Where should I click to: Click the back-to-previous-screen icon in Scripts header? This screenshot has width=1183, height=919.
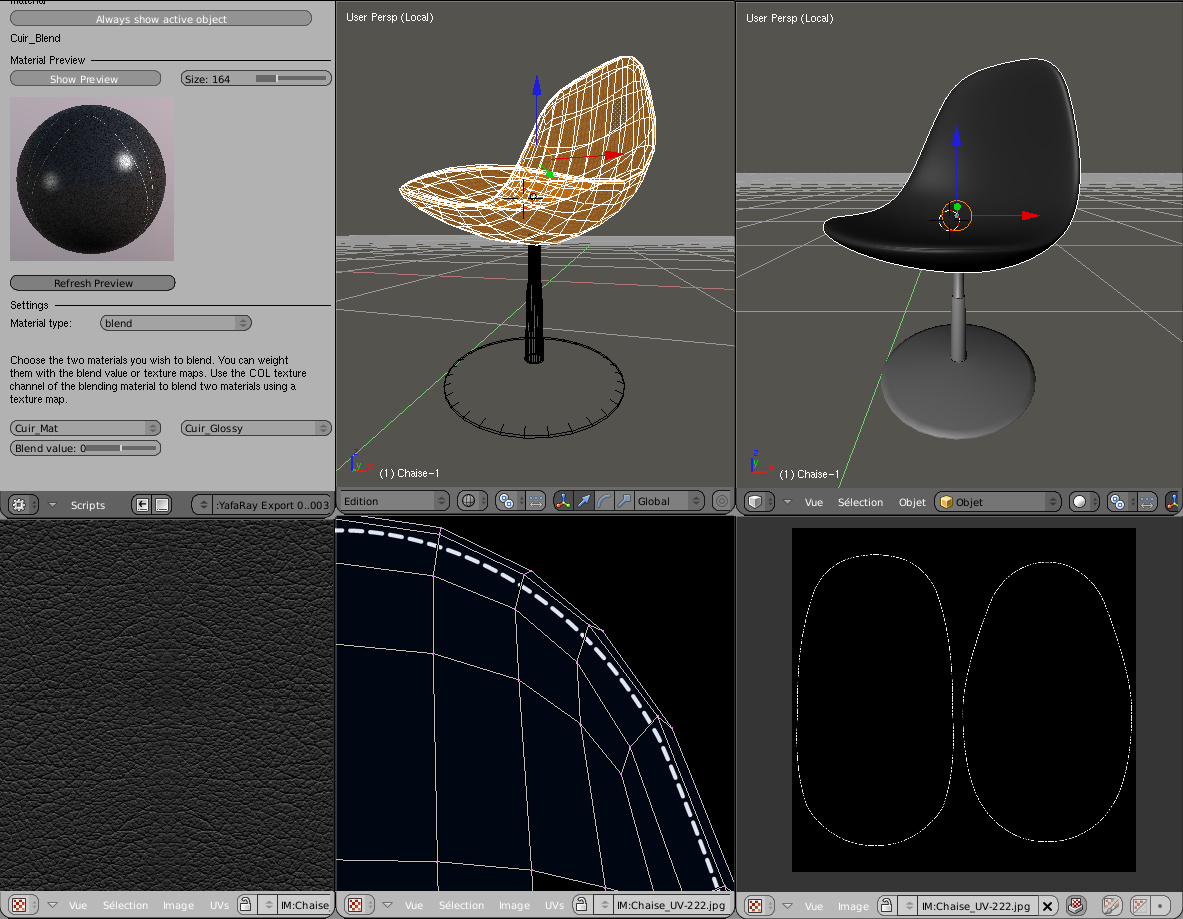coord(142,505)
